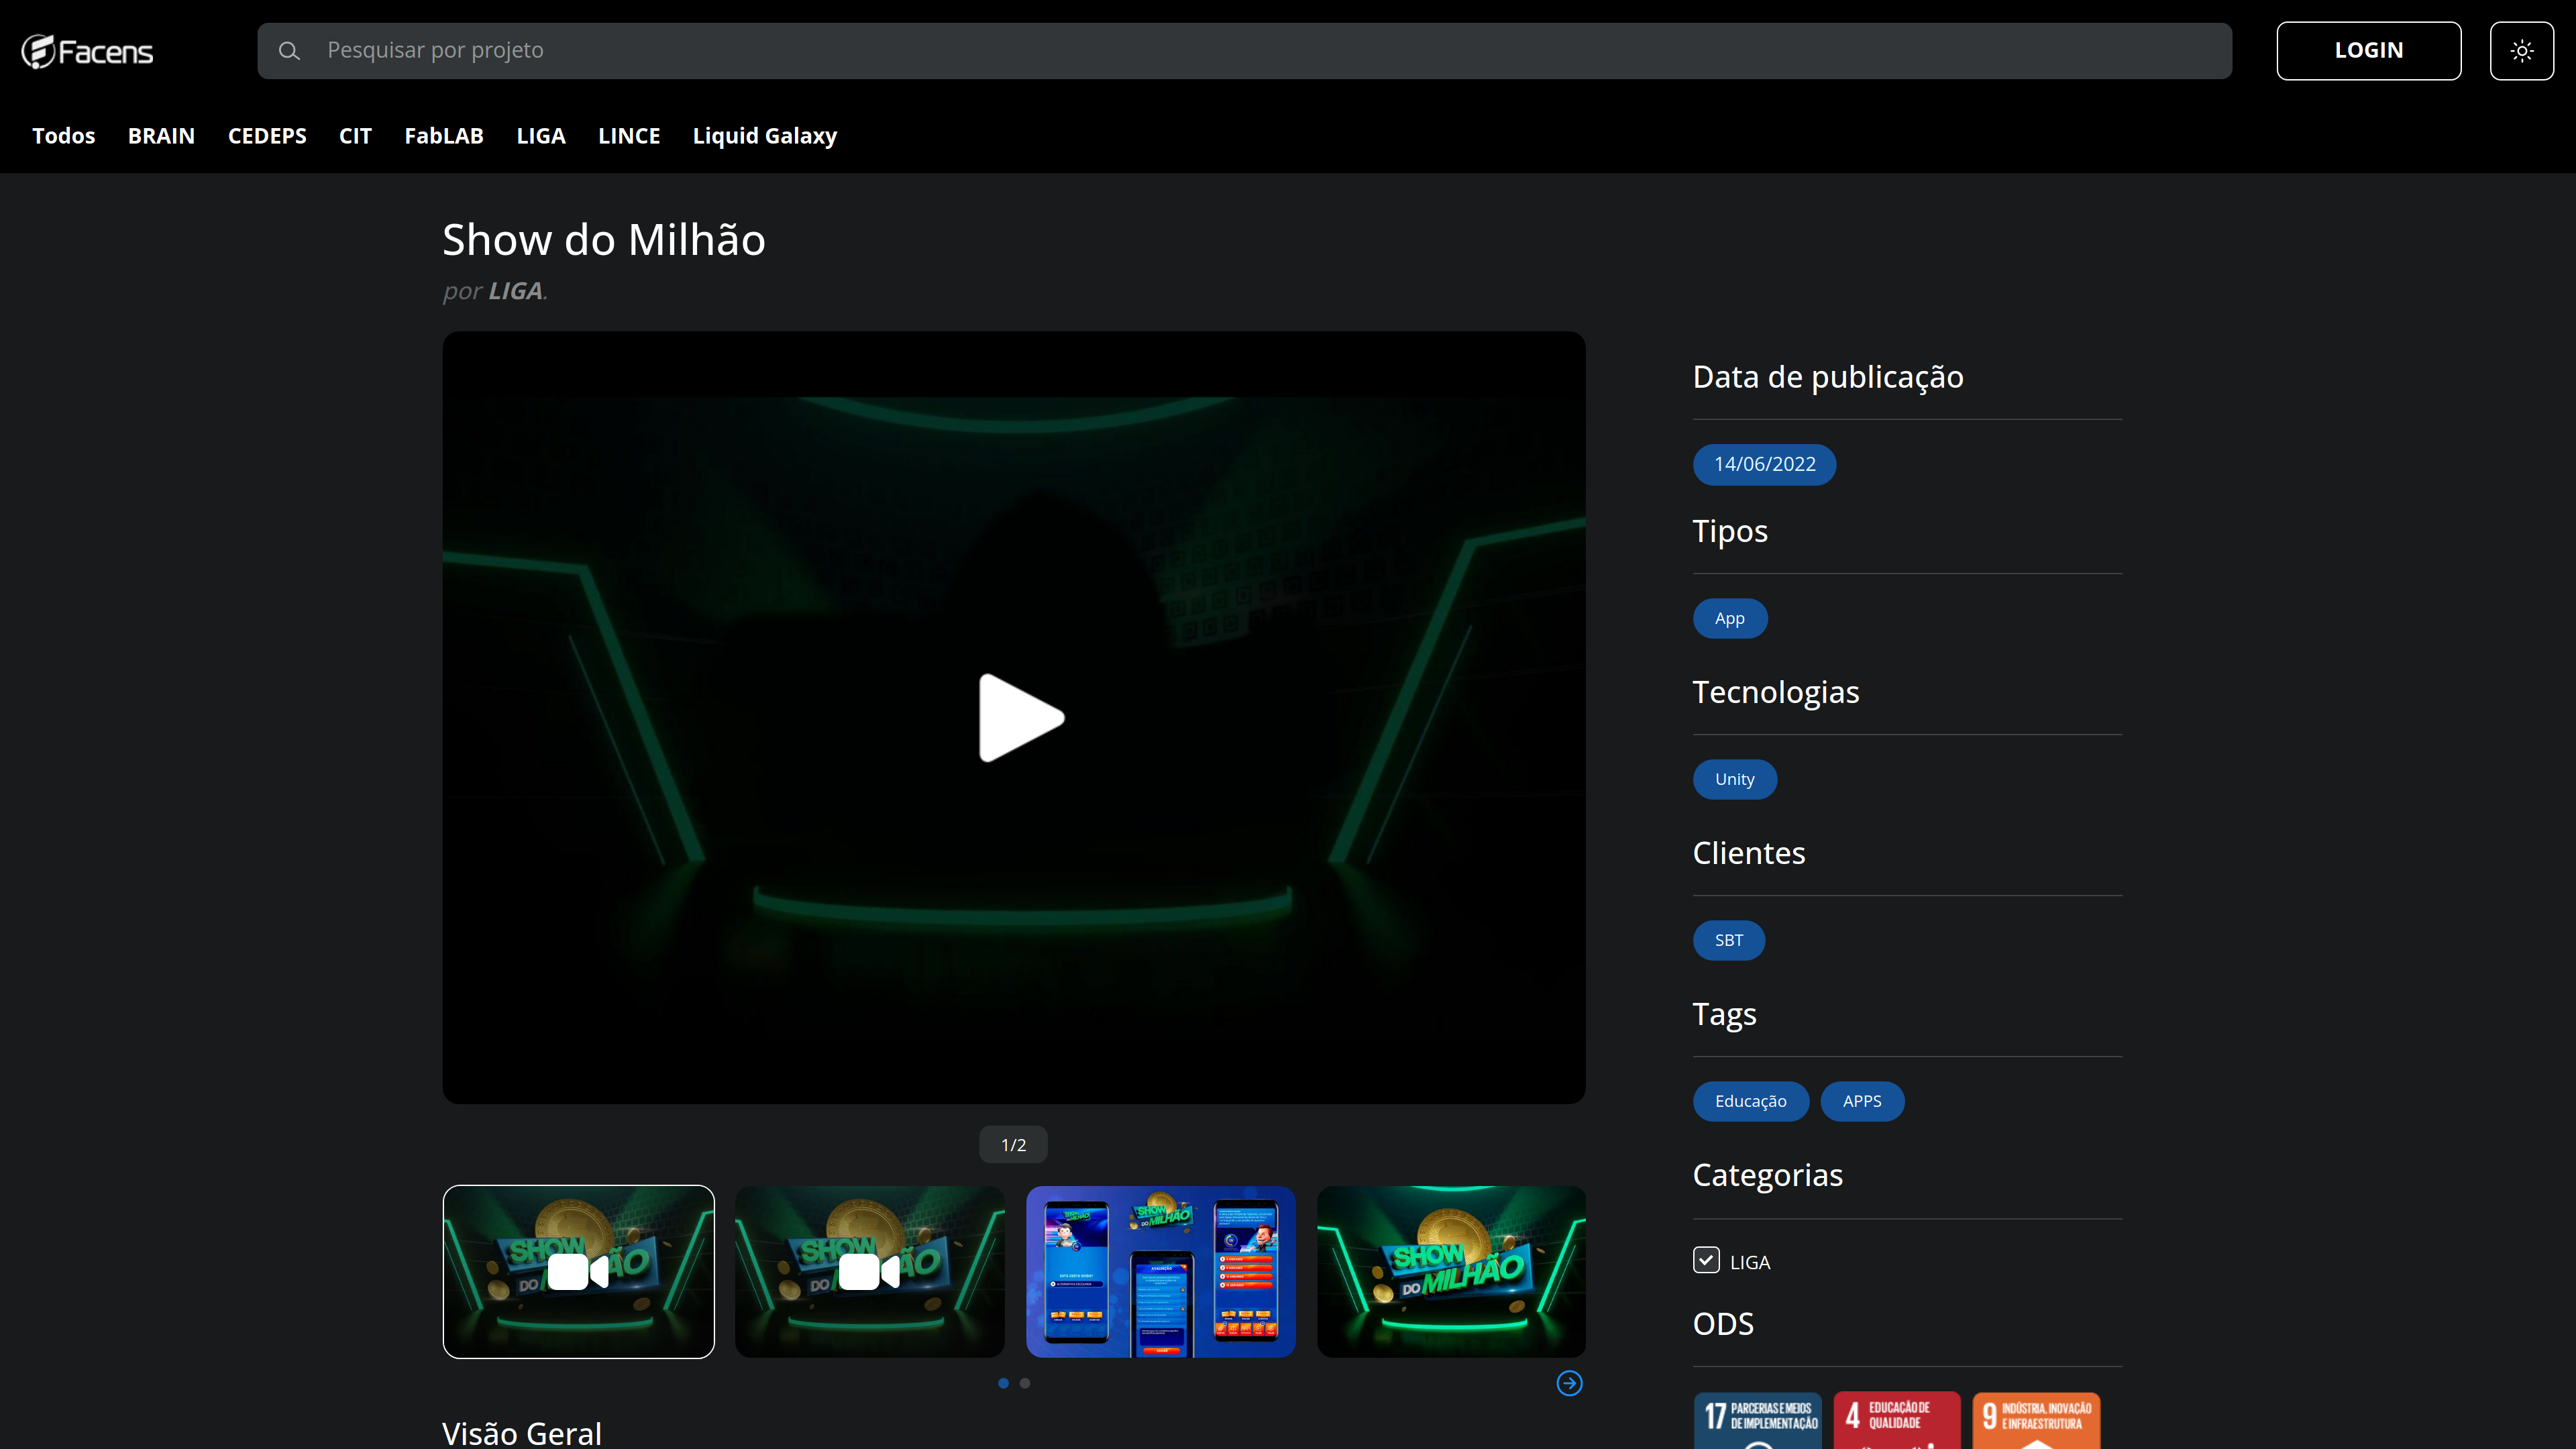Open ODS 4 Educação de Qualidade badge
This screenshot has height=1449, width=2576.
click(1897, 1420)
